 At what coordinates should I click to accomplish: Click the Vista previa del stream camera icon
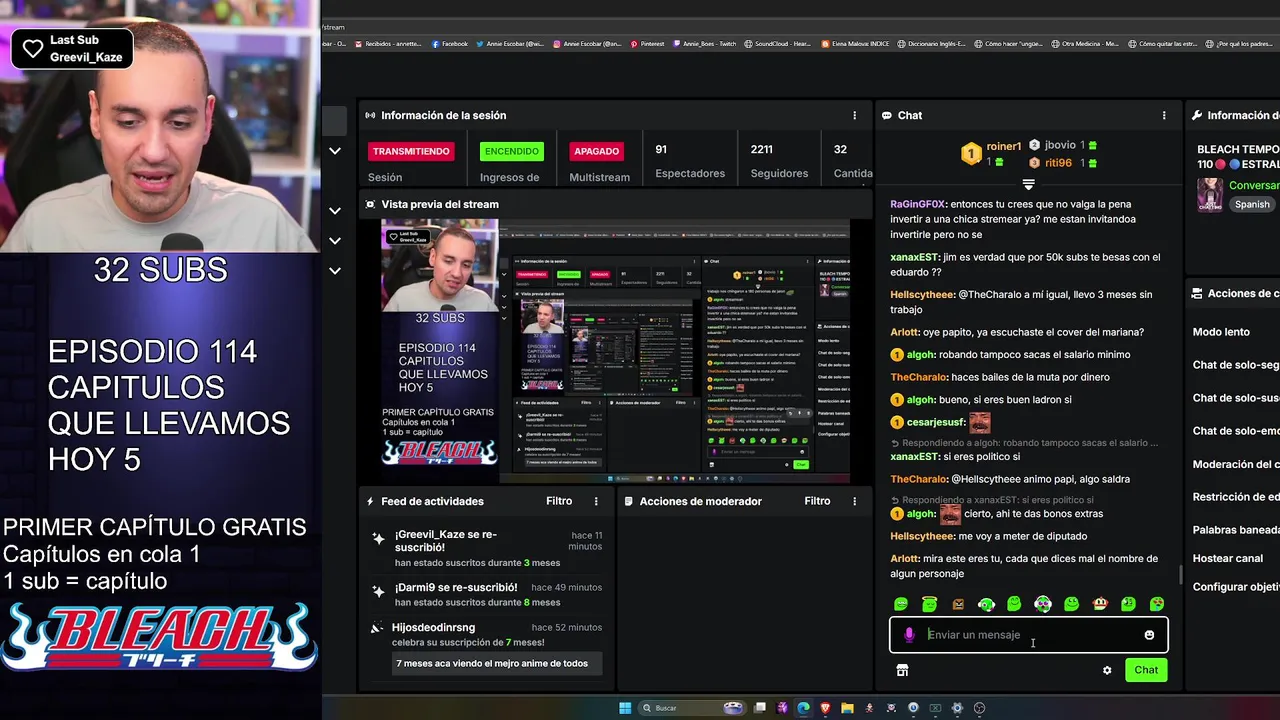(x=371, y=204)
